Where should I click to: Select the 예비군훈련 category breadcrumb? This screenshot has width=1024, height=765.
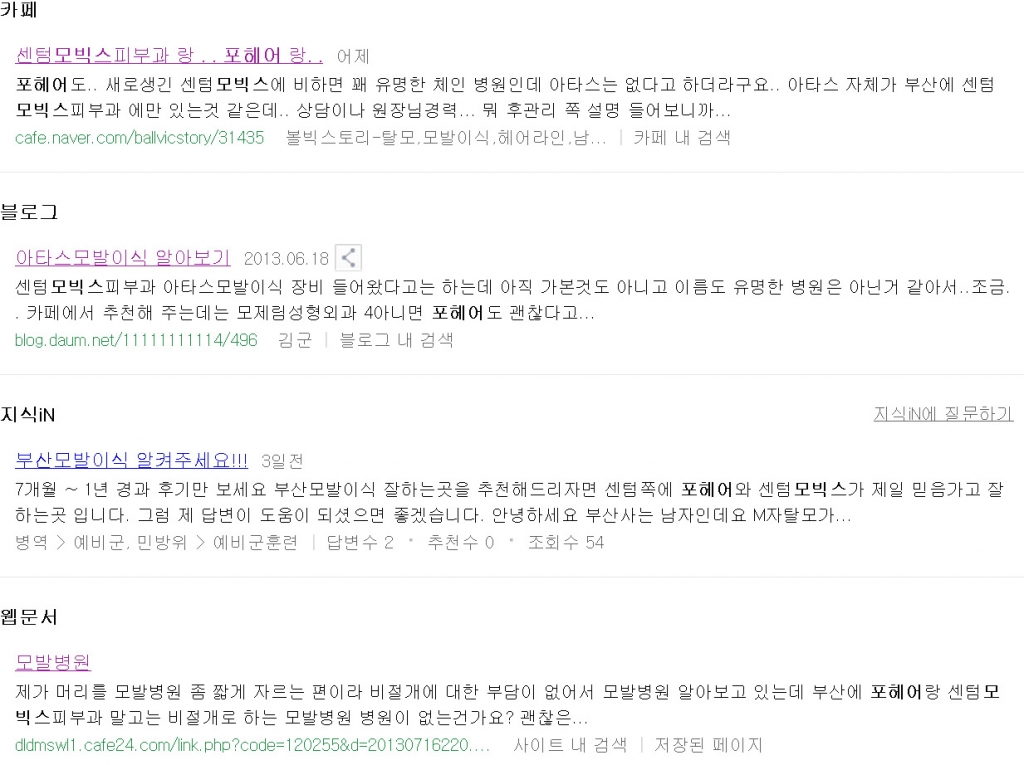[255, 543]
